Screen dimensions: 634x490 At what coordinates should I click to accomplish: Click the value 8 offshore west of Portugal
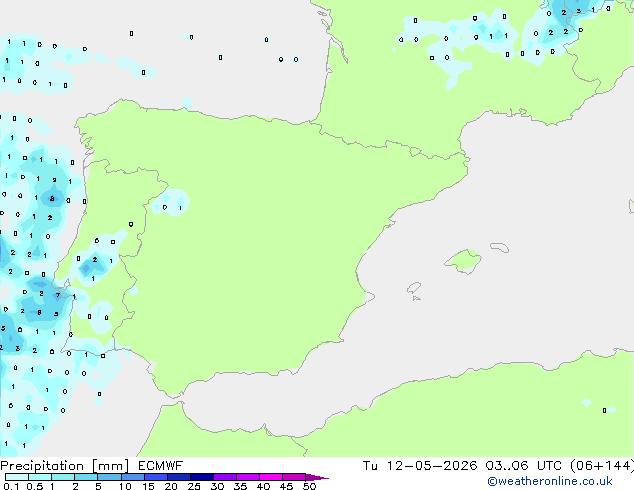pos(52,199)
